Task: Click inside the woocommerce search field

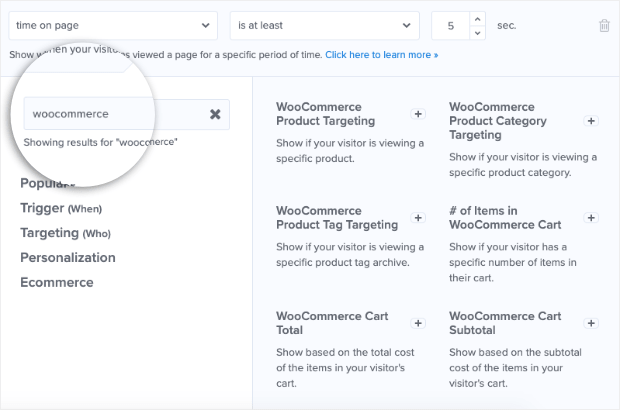Action: [x=110, y=114]
